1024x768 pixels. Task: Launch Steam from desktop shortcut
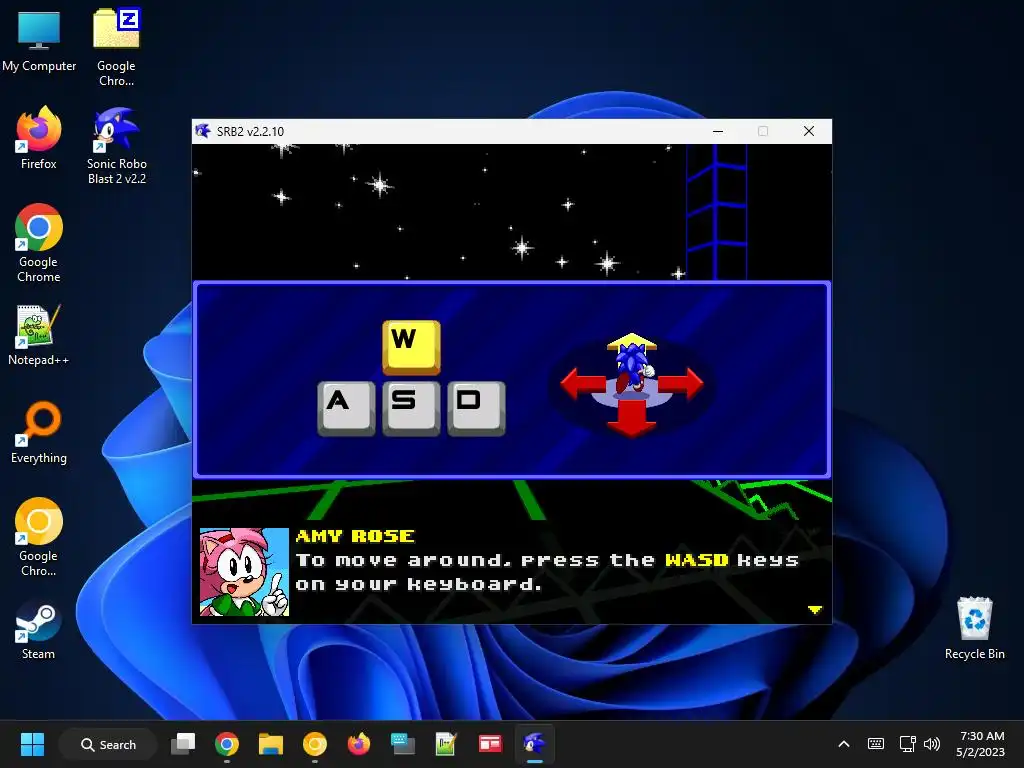39,628
